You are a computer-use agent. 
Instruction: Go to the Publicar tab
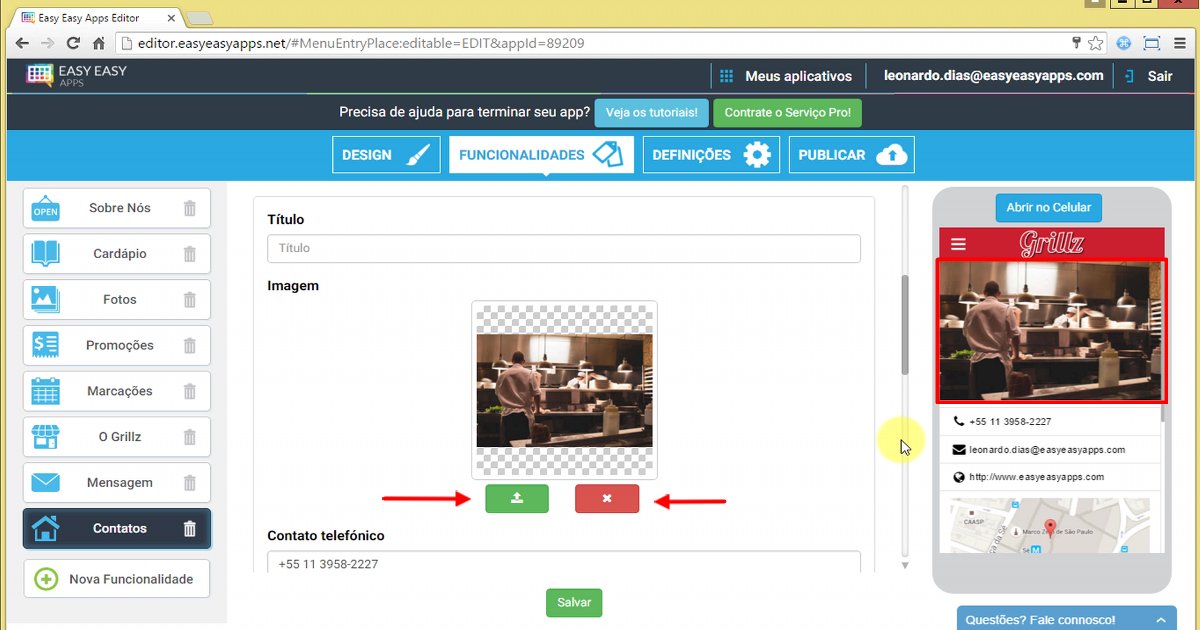tap(851, 155)
